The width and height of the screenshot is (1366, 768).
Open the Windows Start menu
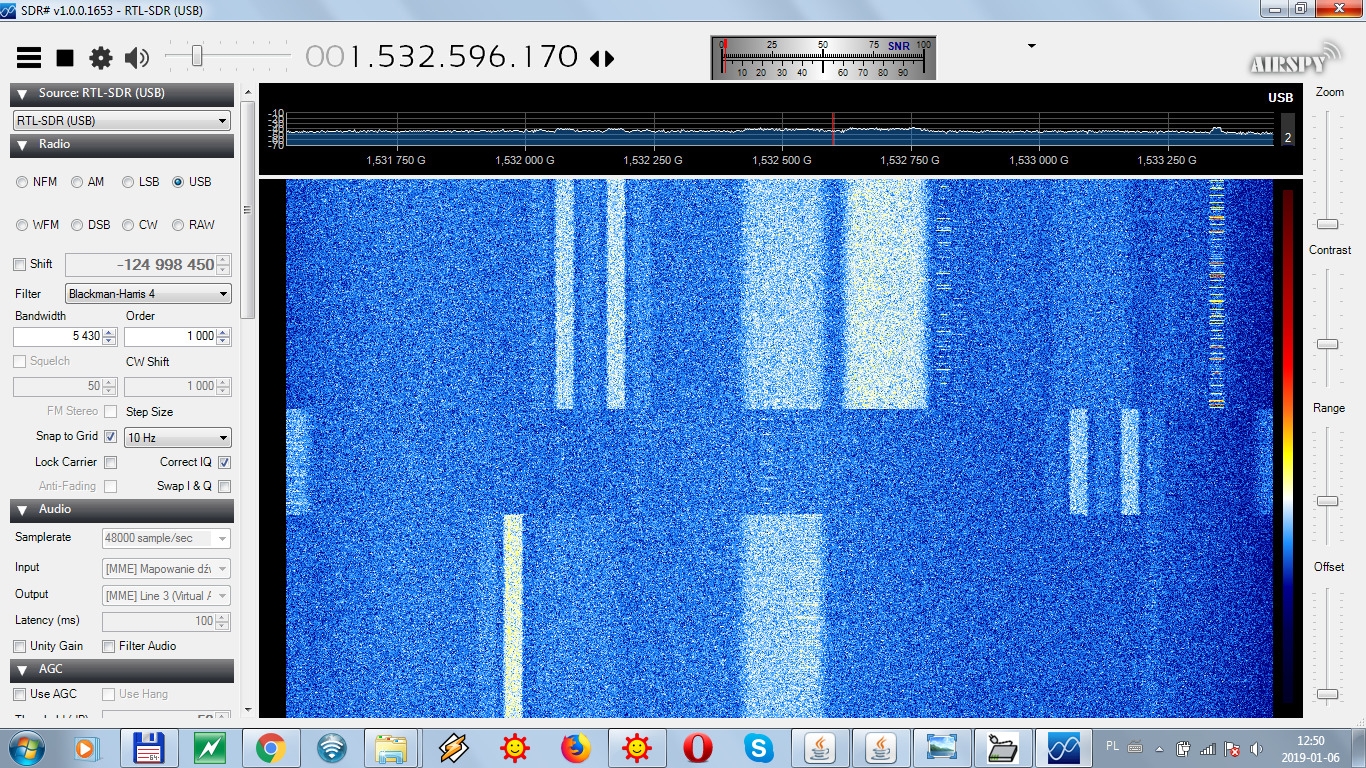coord(26,748)
